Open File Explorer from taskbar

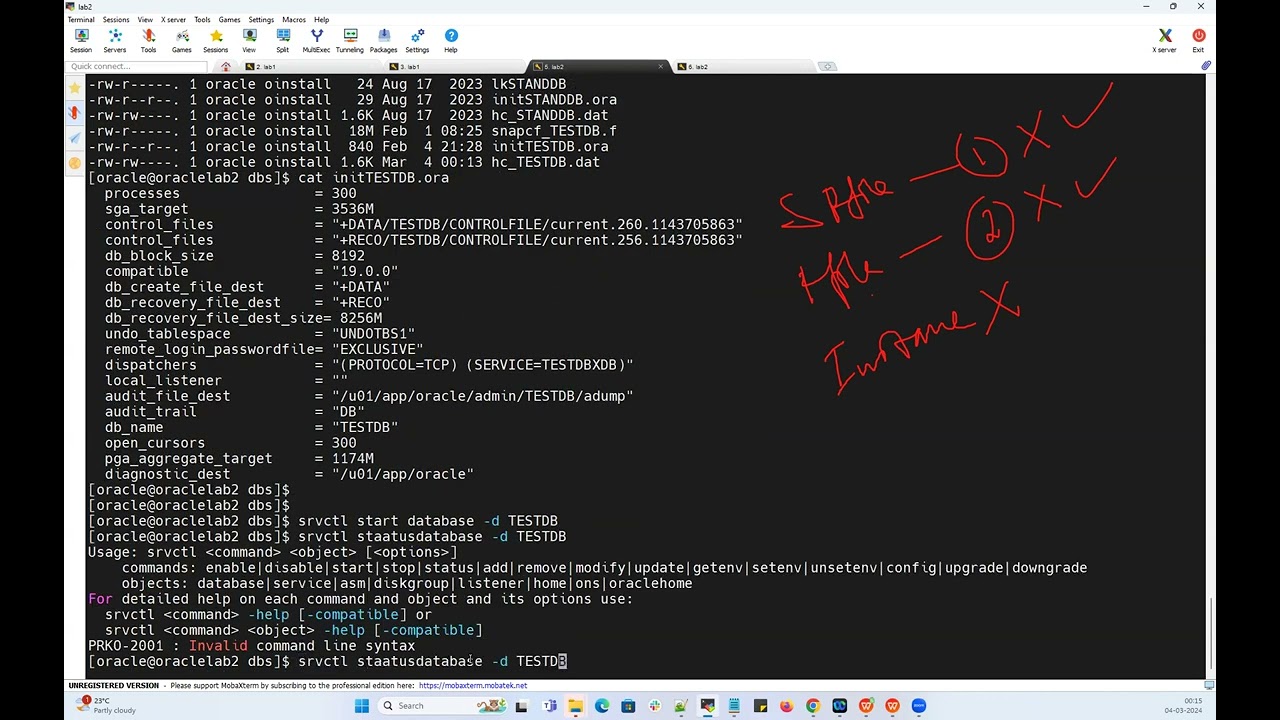tap(575, 706)
